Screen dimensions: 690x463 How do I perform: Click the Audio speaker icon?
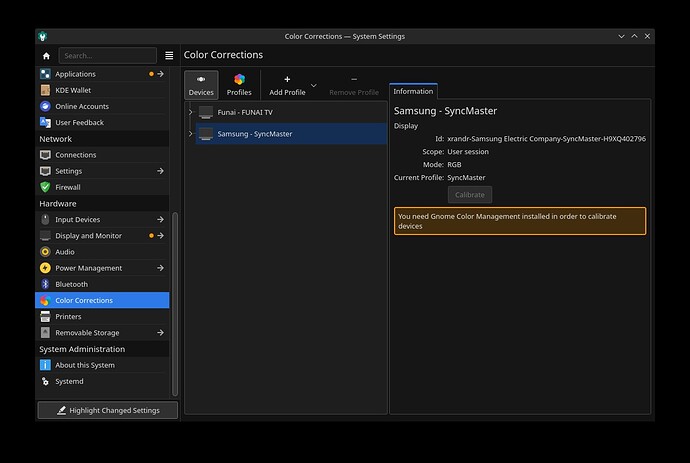point(45,252)
